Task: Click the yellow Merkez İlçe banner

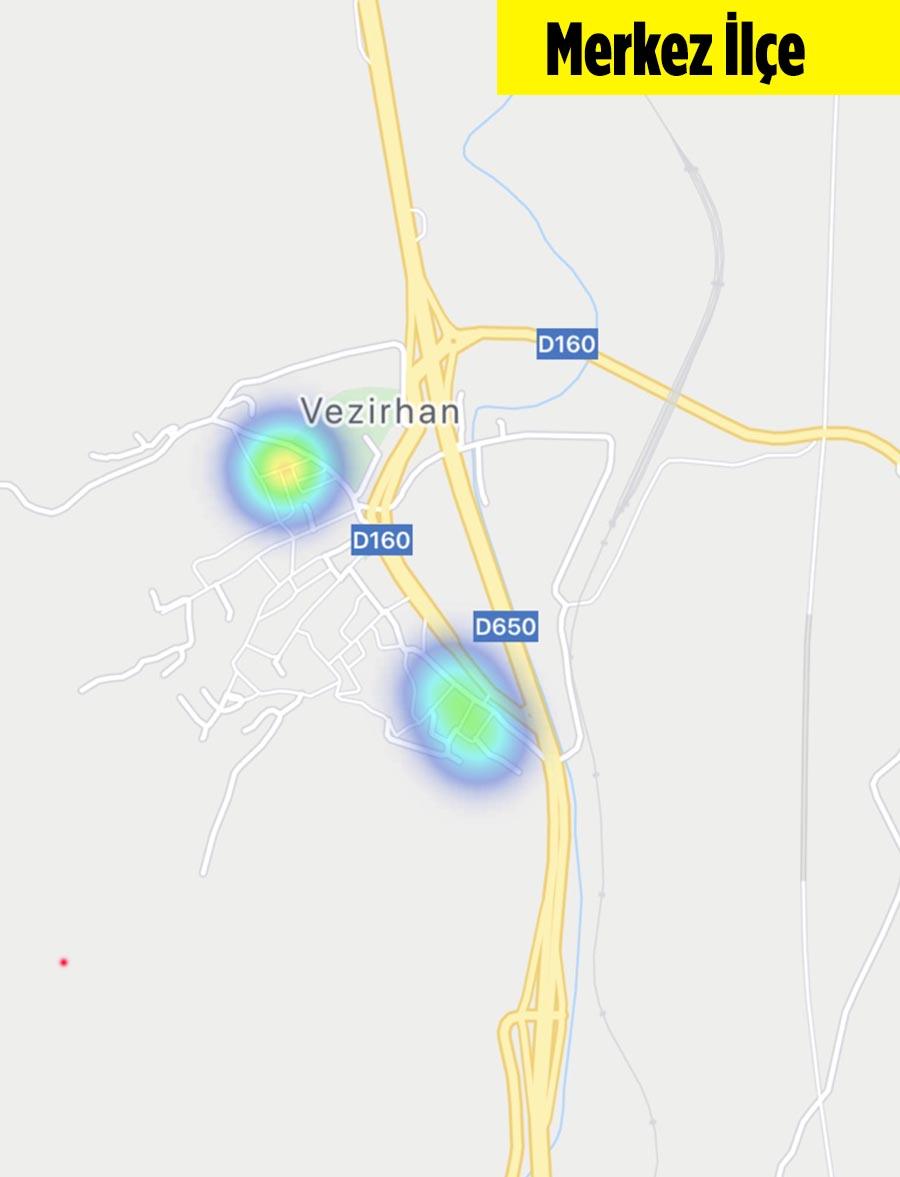Action: 698,47
